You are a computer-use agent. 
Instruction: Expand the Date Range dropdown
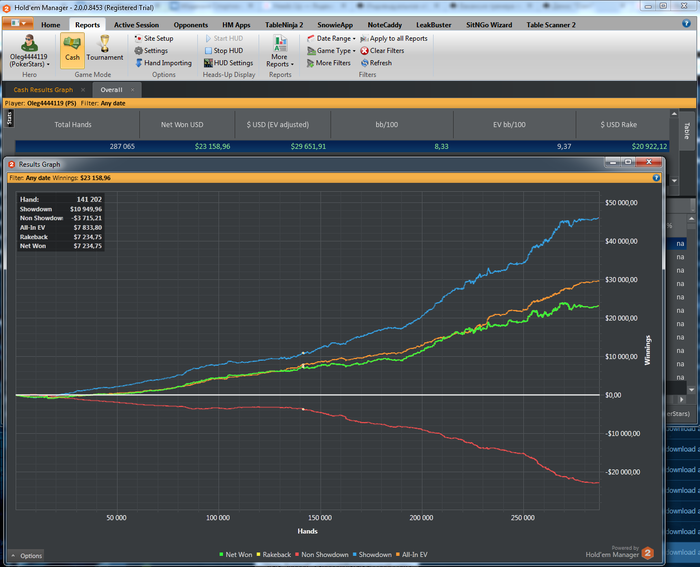tap(333, 38)
